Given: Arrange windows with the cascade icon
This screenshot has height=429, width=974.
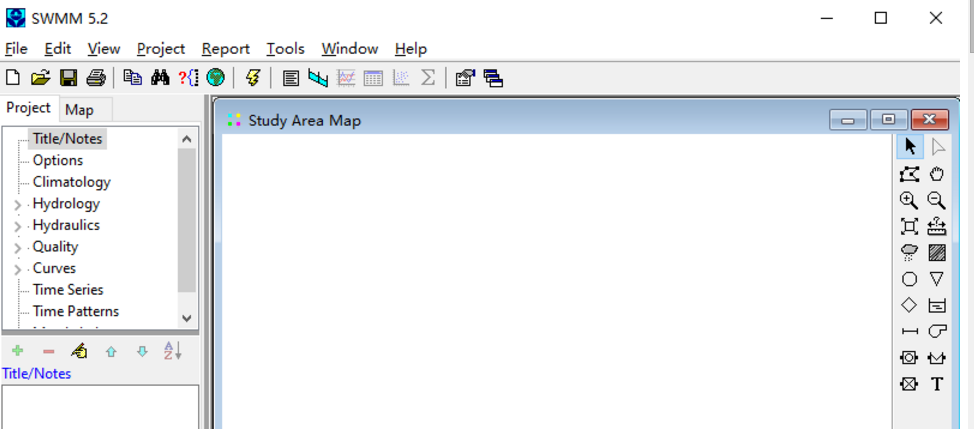Looking at the screenshot, I should (x=493, y=78).
